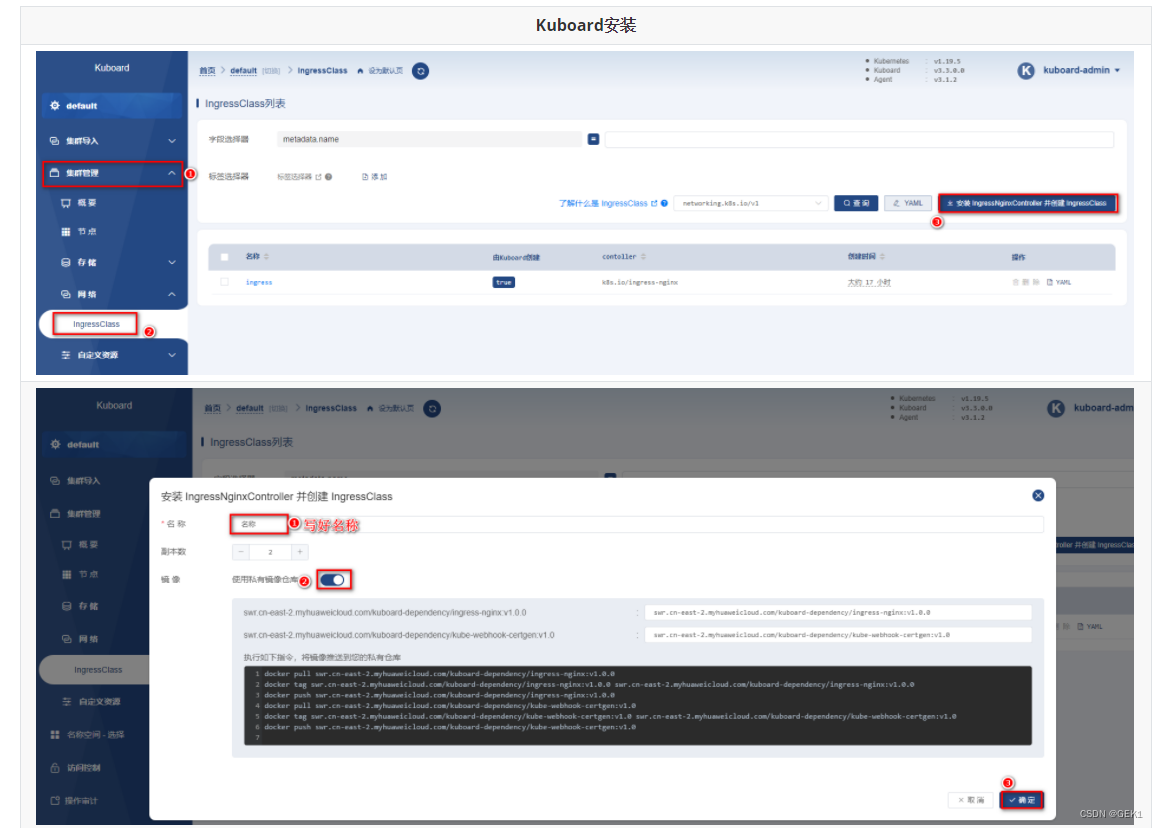Click the 创建时间 column sort arrows

883,256
